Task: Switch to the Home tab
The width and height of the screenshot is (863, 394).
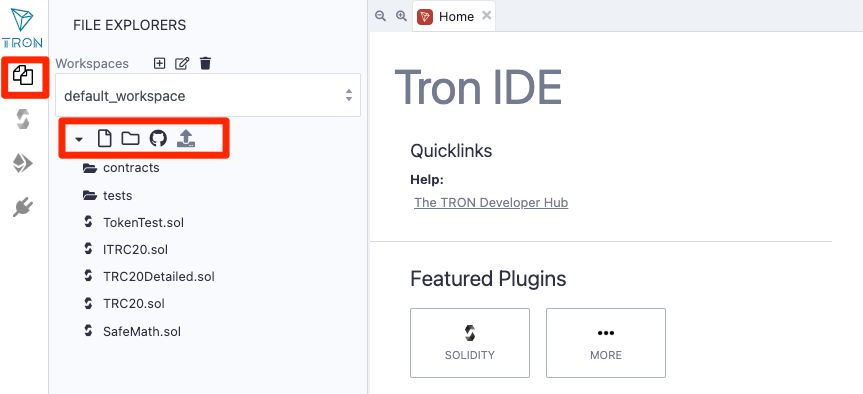Action: point(454,17)
